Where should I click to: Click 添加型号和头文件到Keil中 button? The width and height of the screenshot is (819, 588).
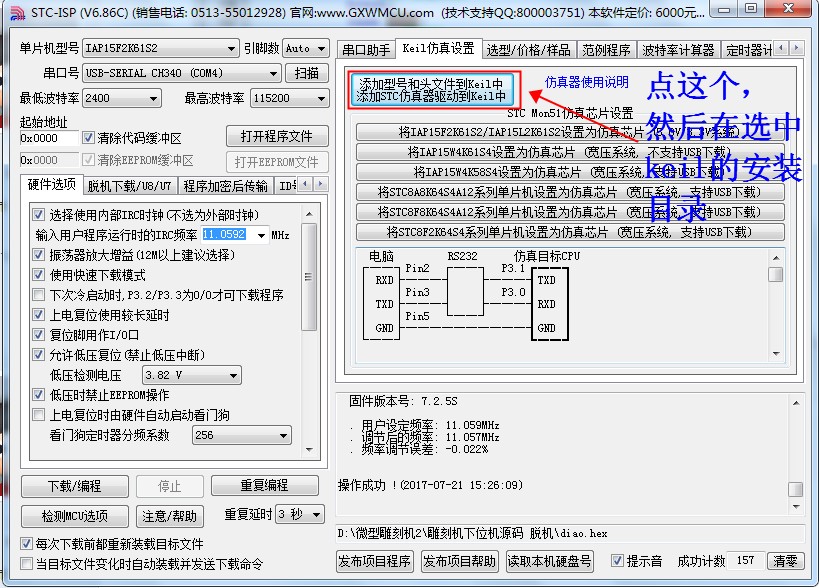(x=431, y=90)
